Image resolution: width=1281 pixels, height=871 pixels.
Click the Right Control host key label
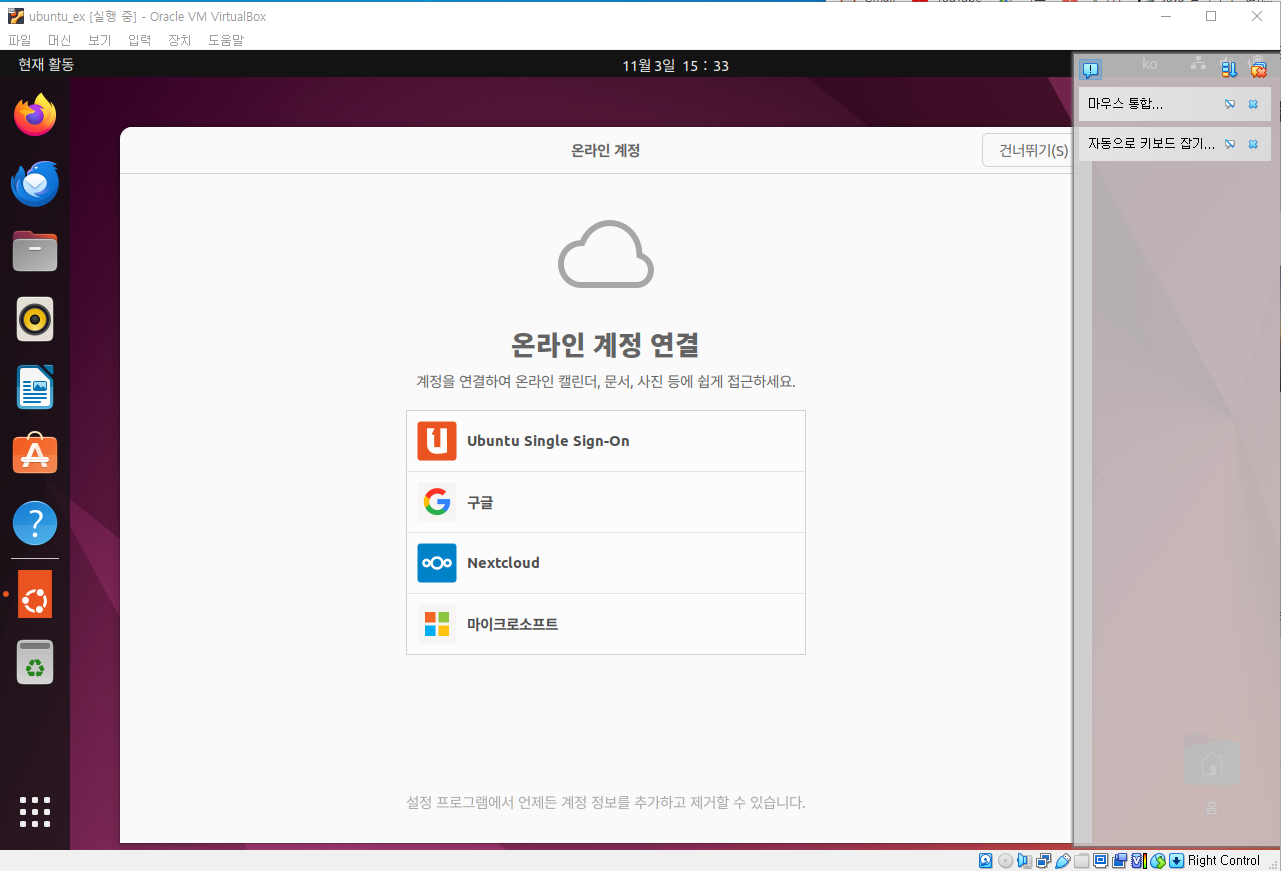pos(1224,861)
